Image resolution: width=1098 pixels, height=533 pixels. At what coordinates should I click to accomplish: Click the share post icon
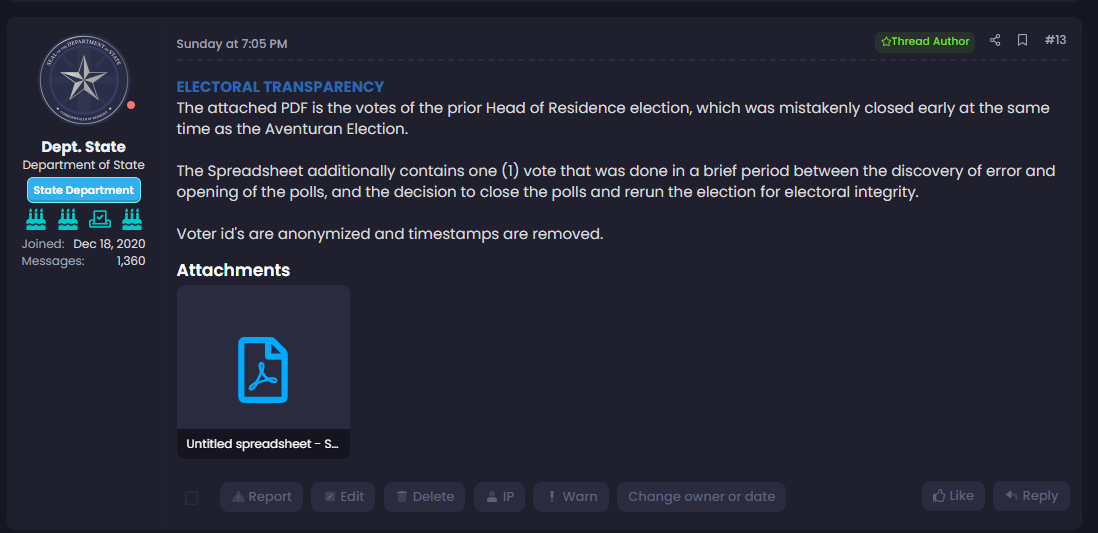coord(994,41)
